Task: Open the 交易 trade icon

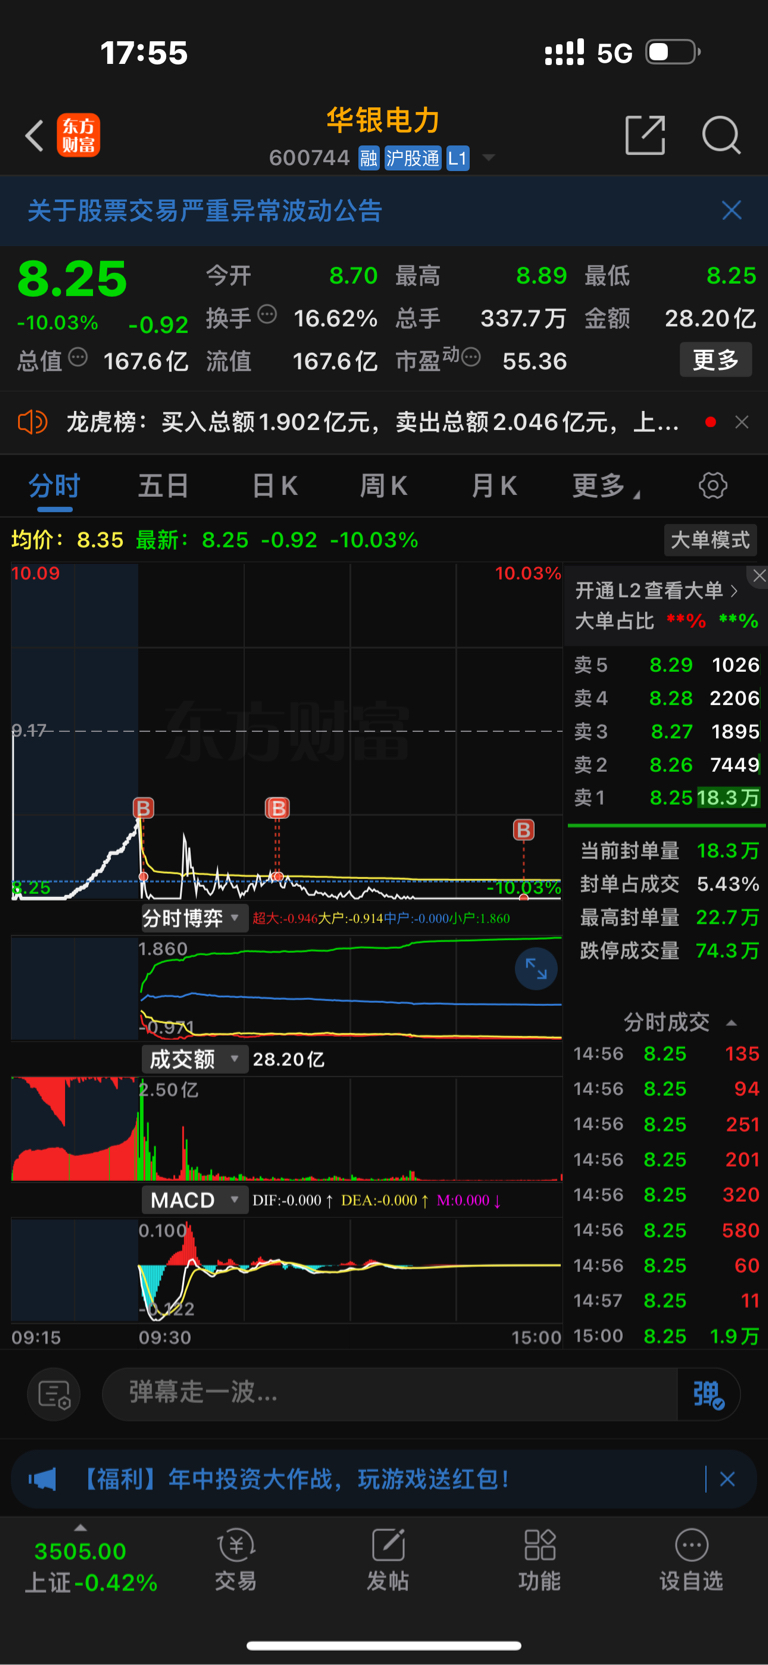Action: pos(236,1560)
